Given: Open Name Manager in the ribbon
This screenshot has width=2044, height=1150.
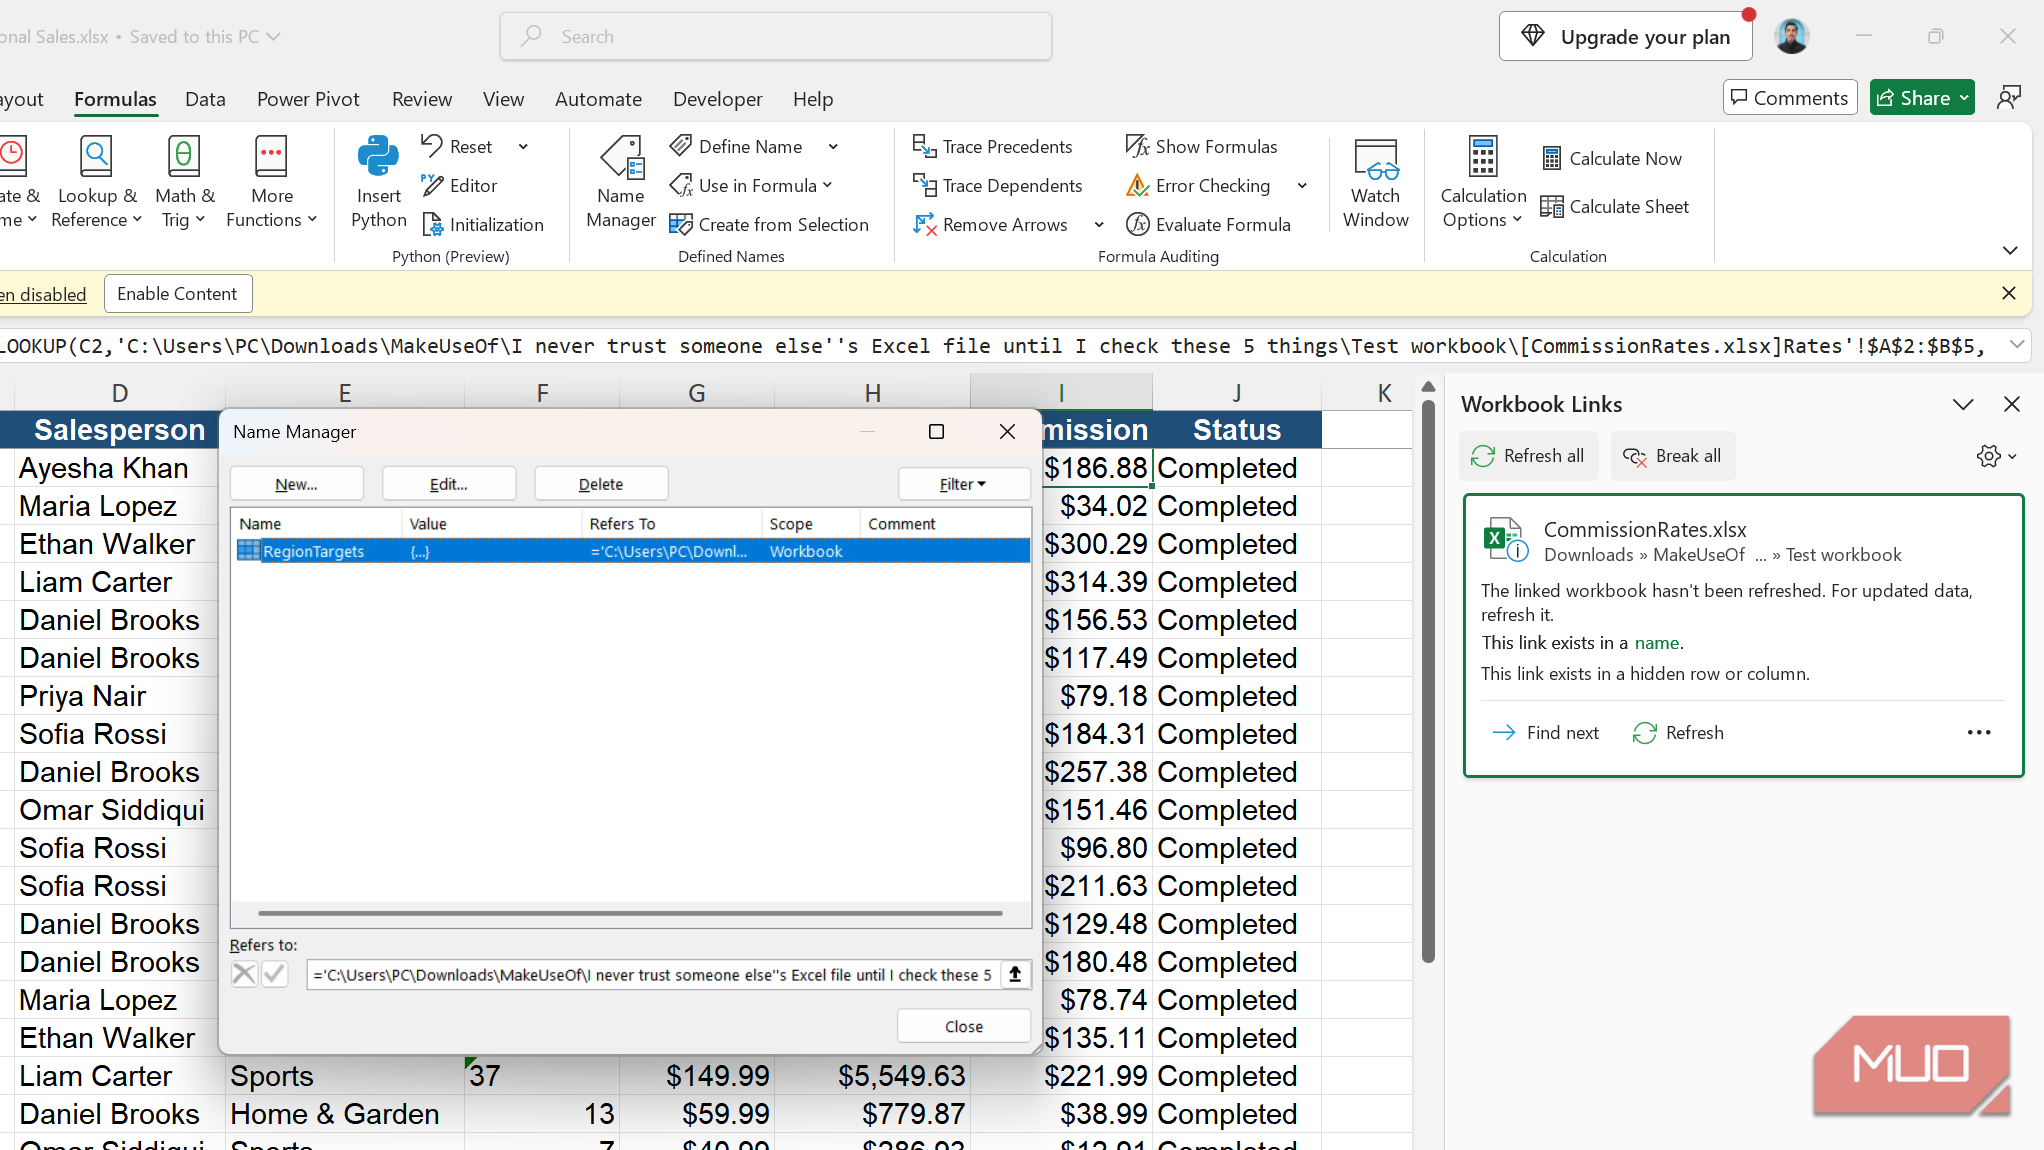Looking at the screenshot, I should point(621,182).
